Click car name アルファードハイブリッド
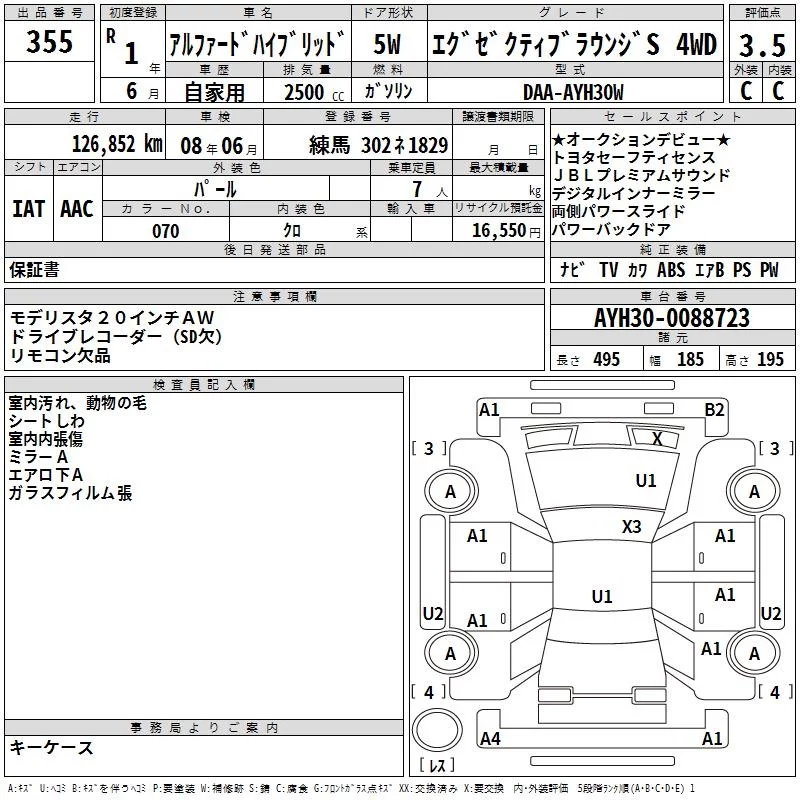800x800 pixels. coord(257,44)
